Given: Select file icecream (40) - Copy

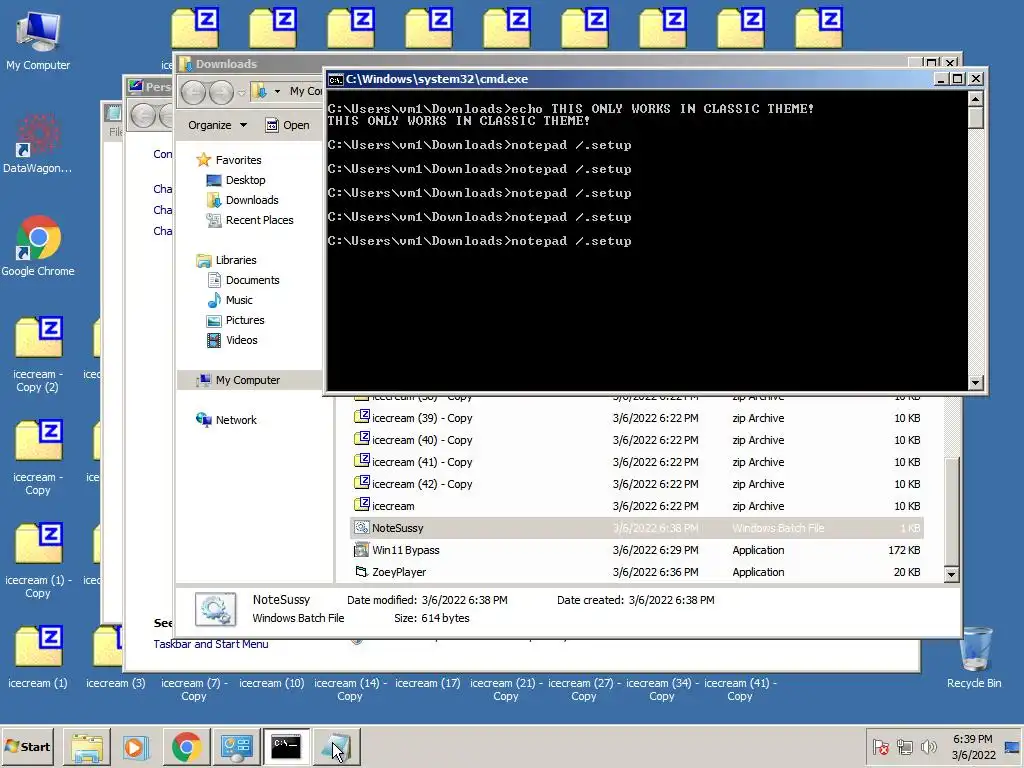Looking at the screenshot, I should (x=637, y=440).
